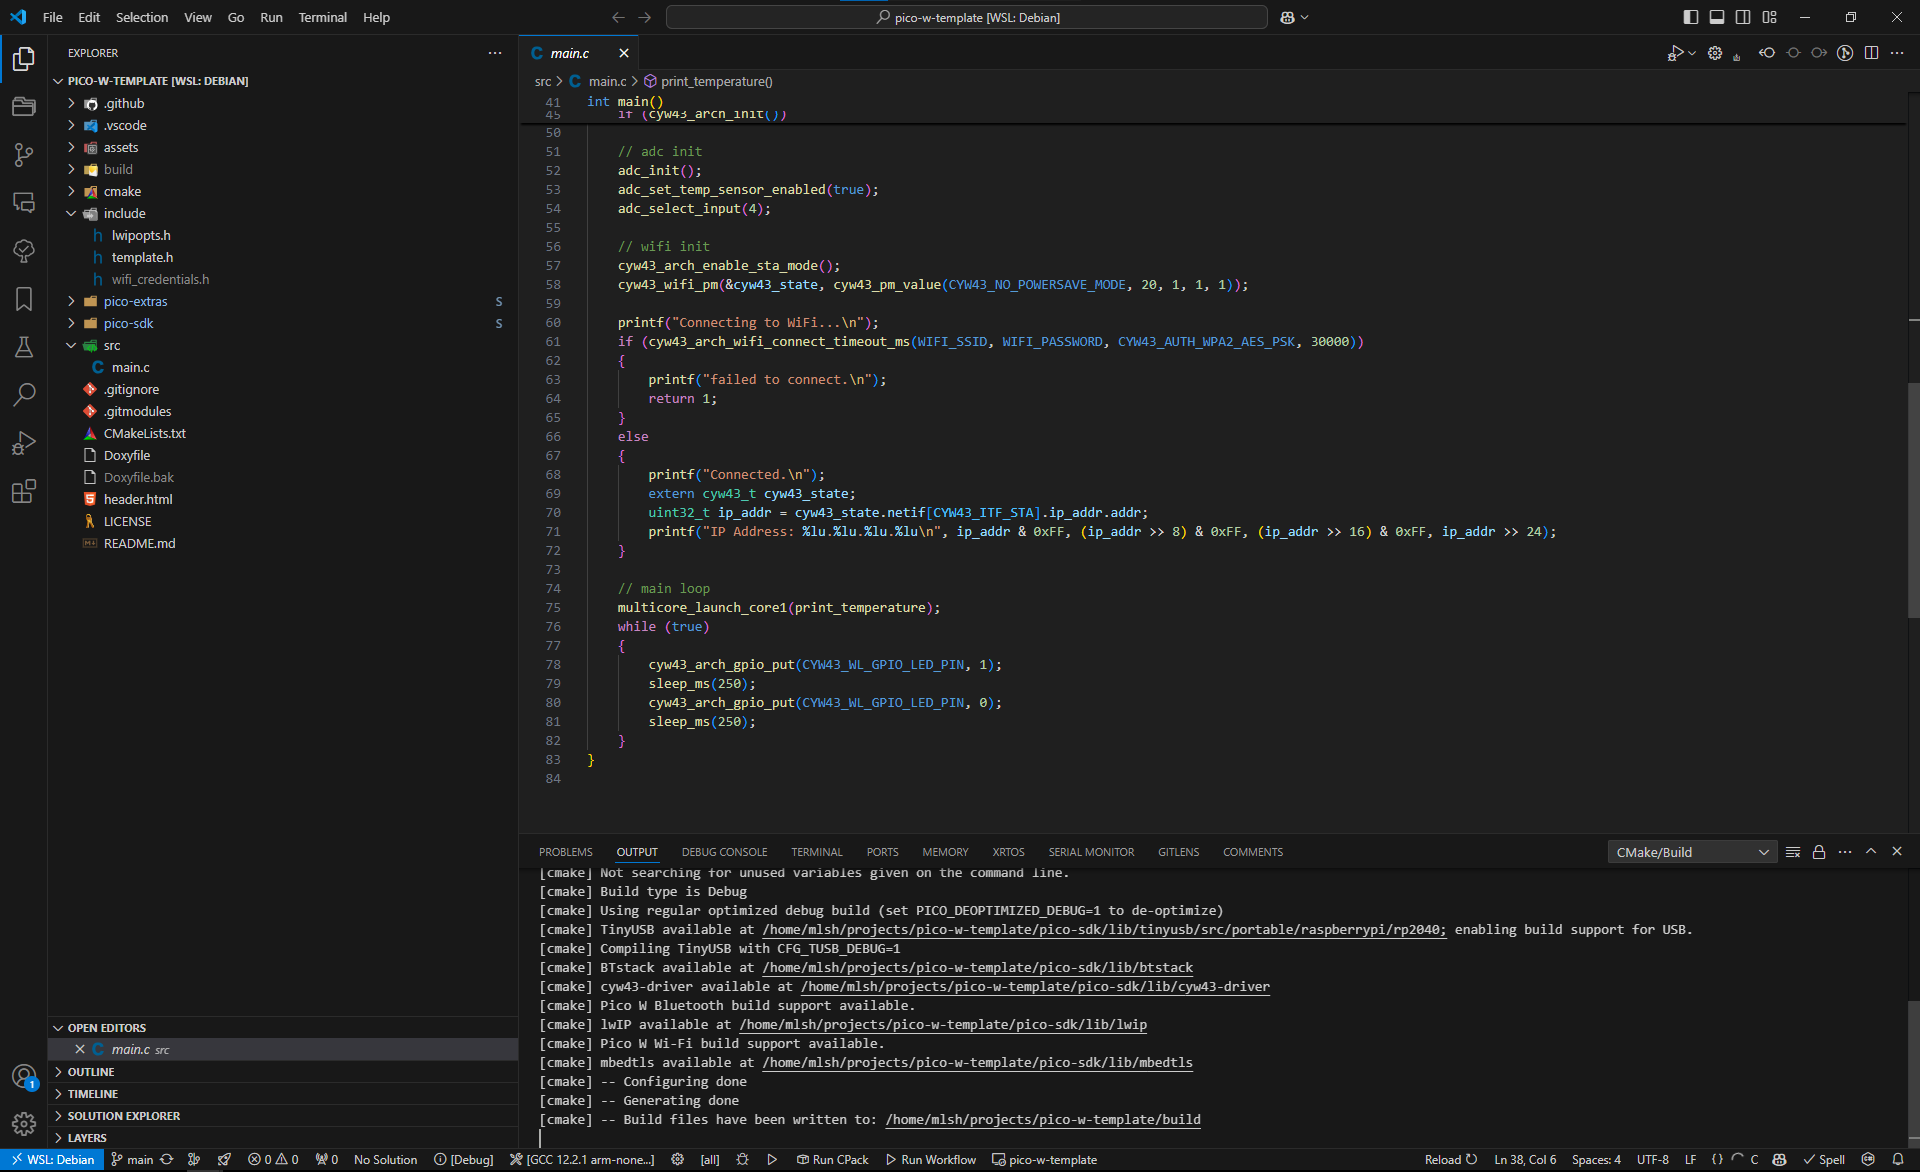Expand the pico-sdk folder
The image size is (1920, 1172).
point(128,324)
